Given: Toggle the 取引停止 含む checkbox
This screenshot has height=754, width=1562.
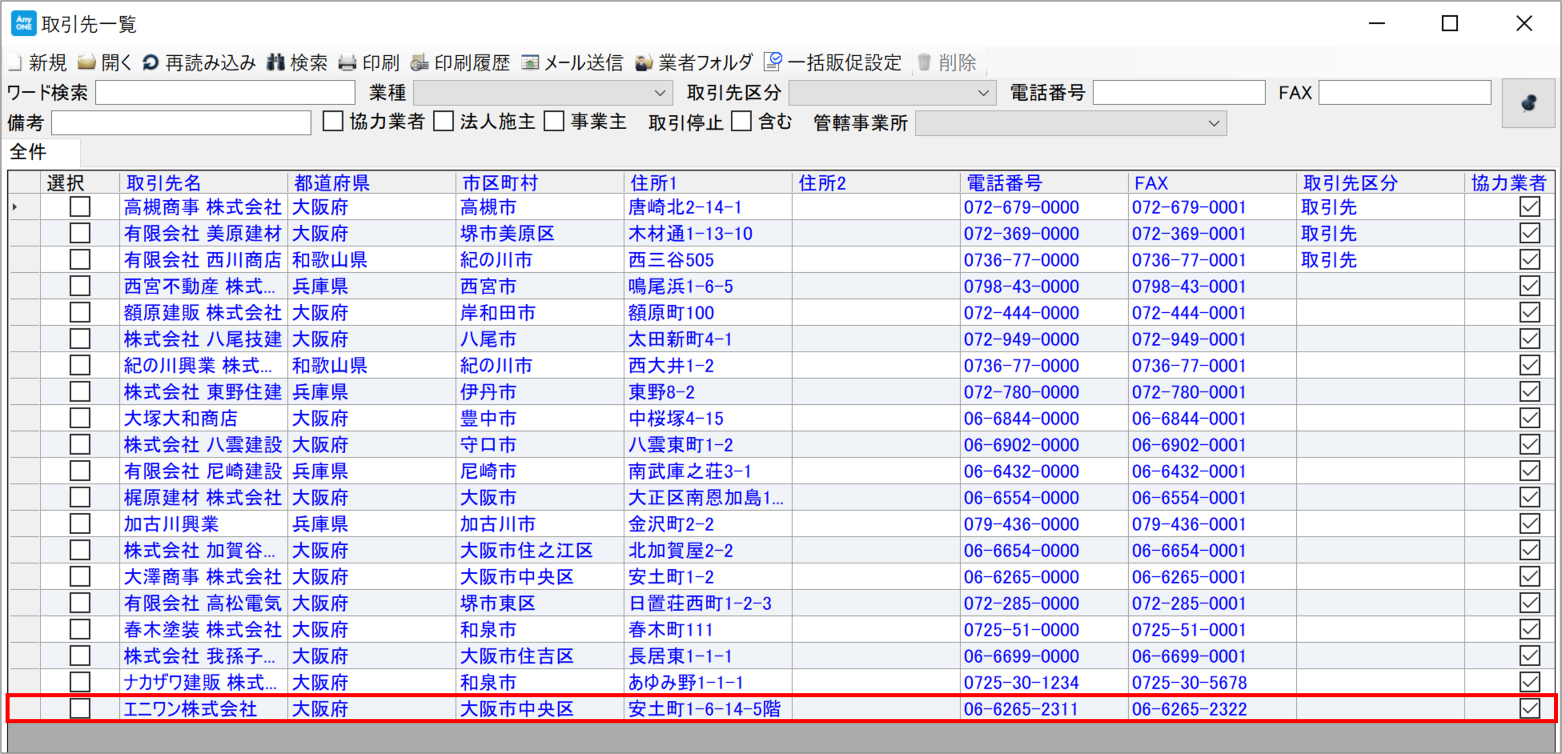Looking at the screenshot, I should [742, 122].
